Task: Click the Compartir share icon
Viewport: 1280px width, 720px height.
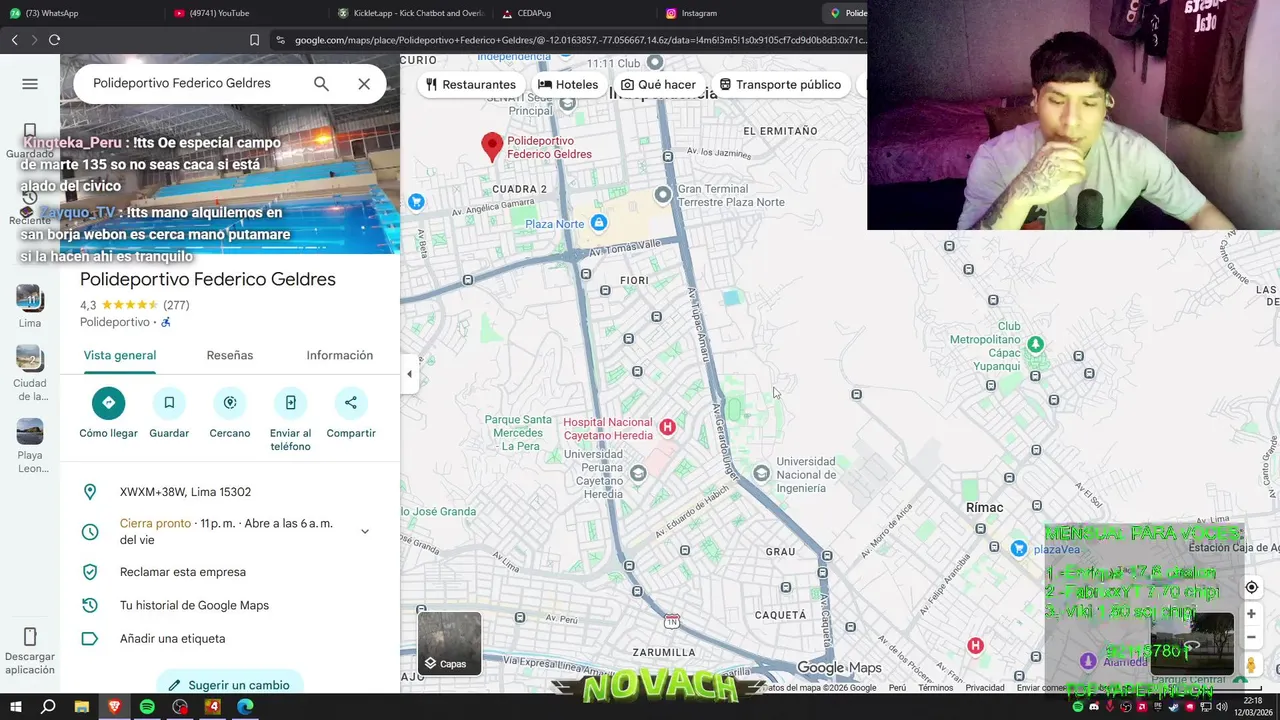Action: click(351, 403)
